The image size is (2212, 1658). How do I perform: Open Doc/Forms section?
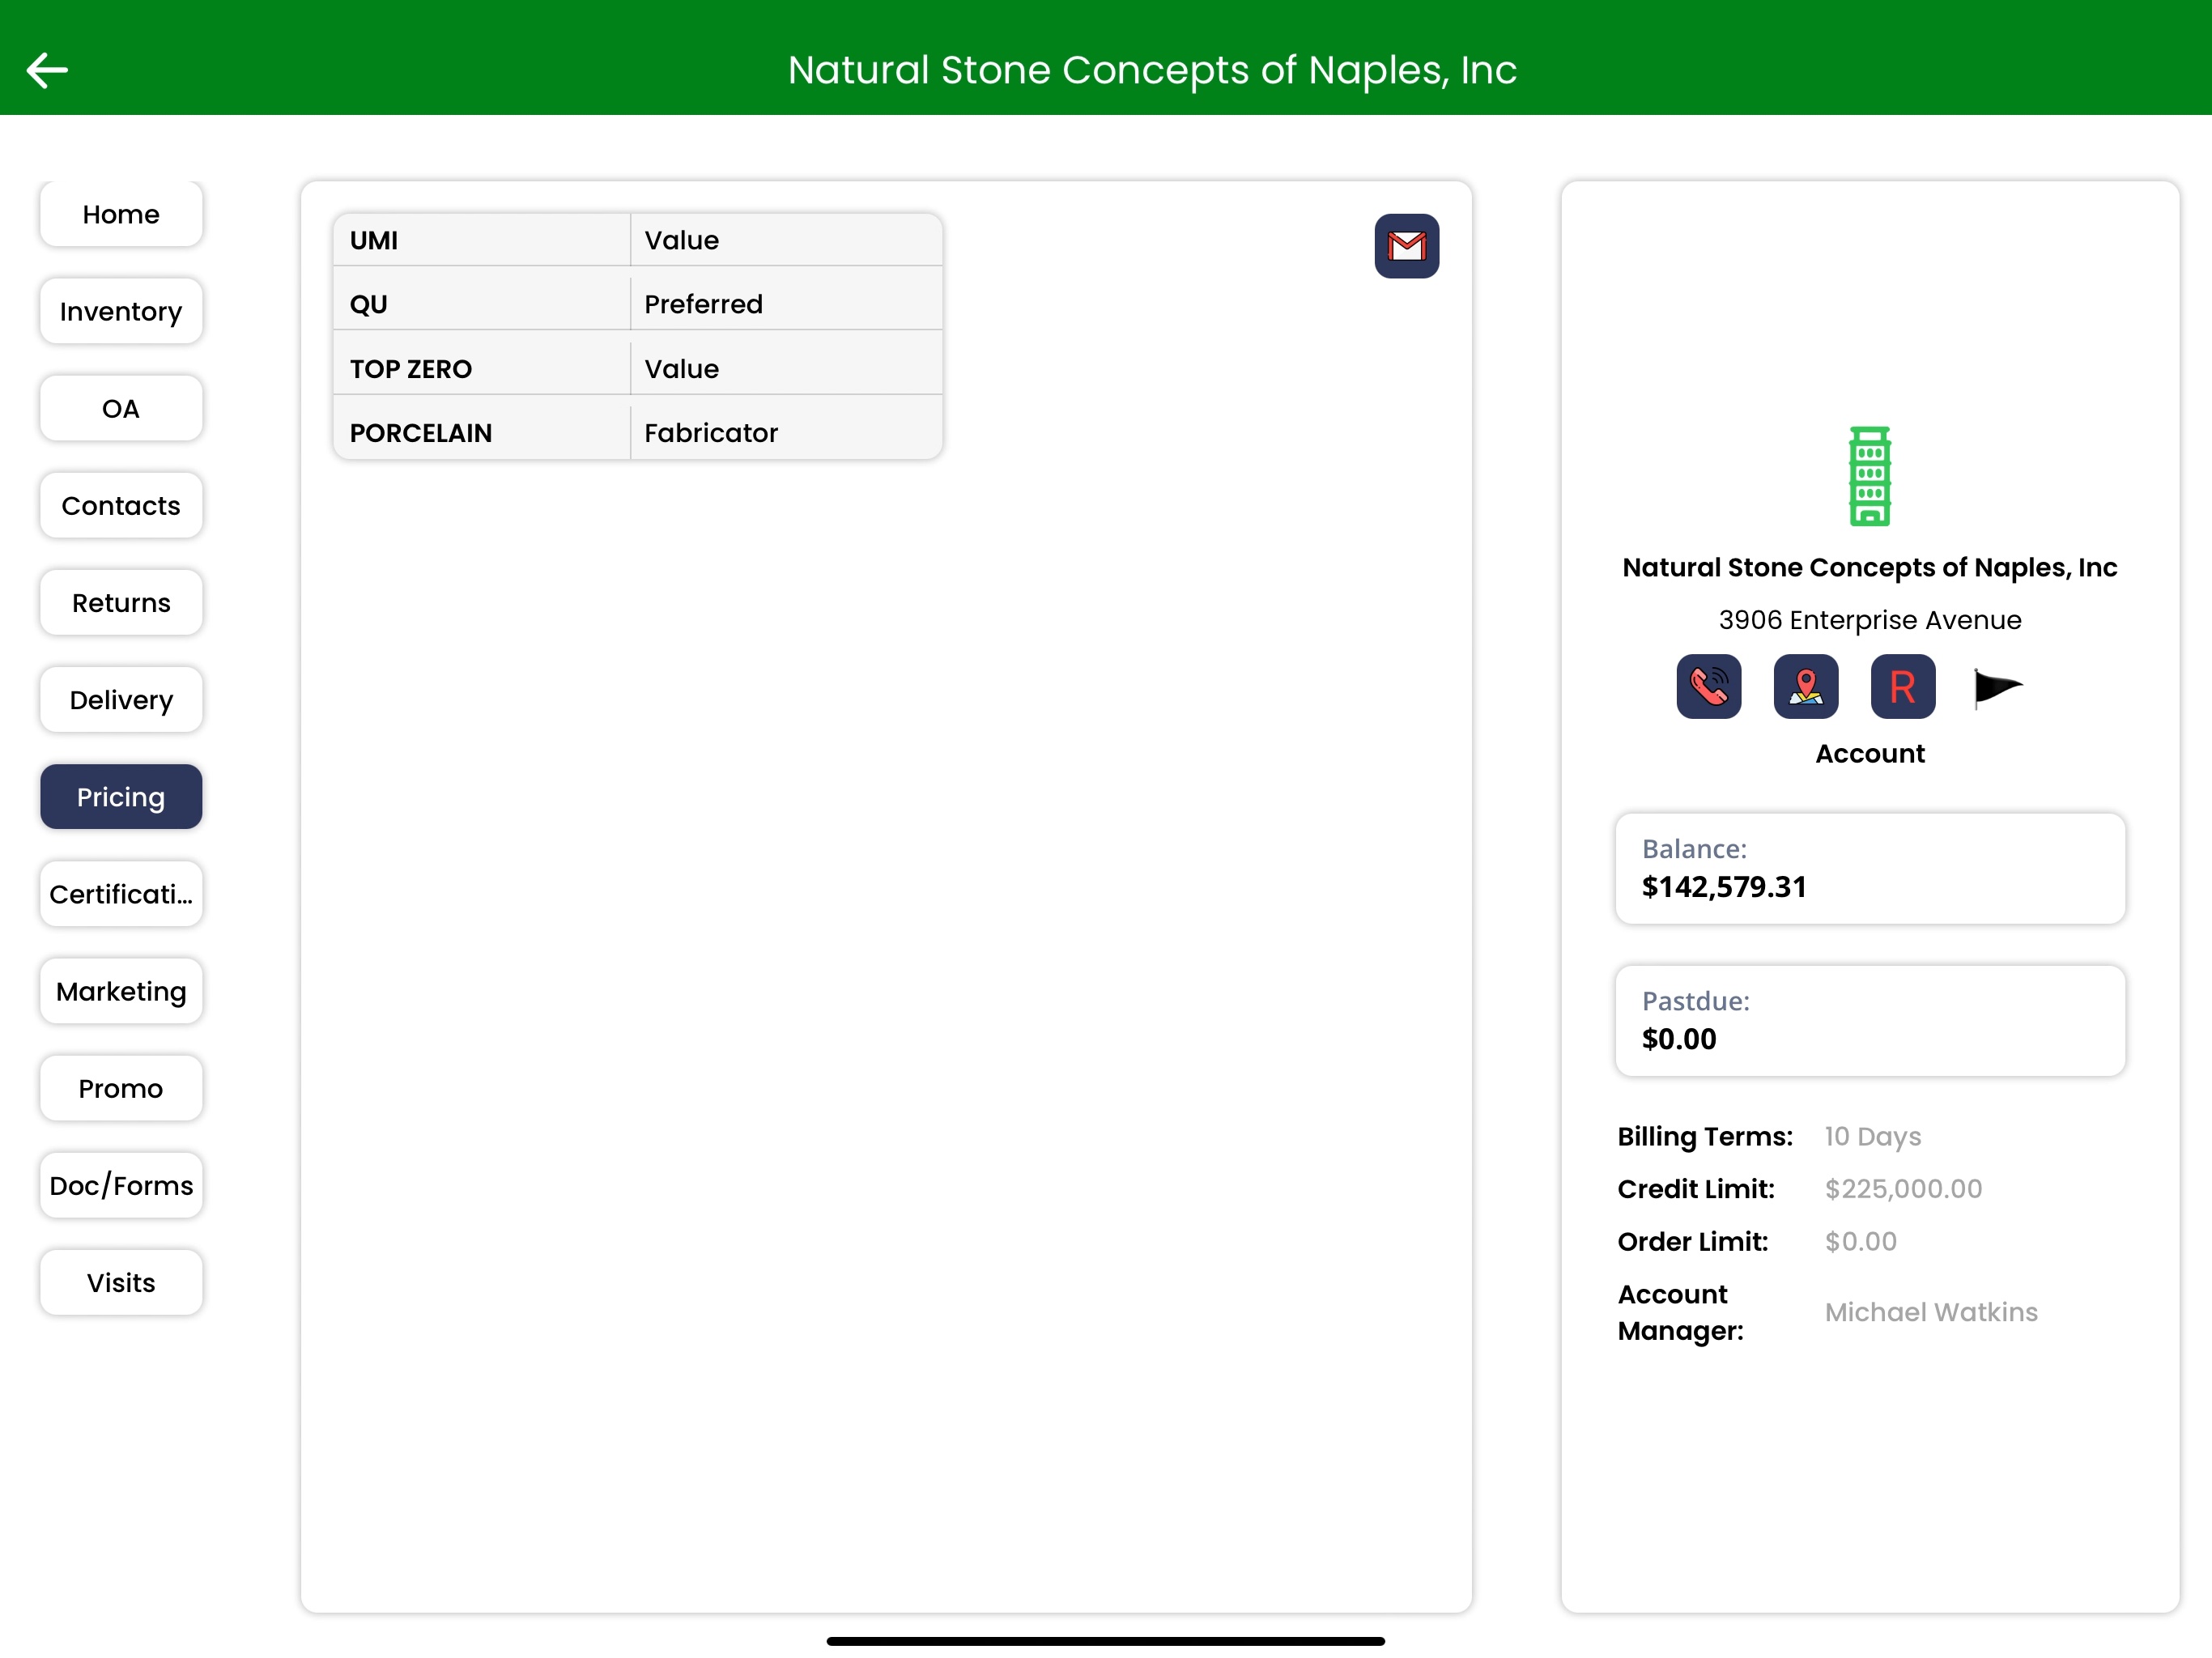click(121, 1185)
